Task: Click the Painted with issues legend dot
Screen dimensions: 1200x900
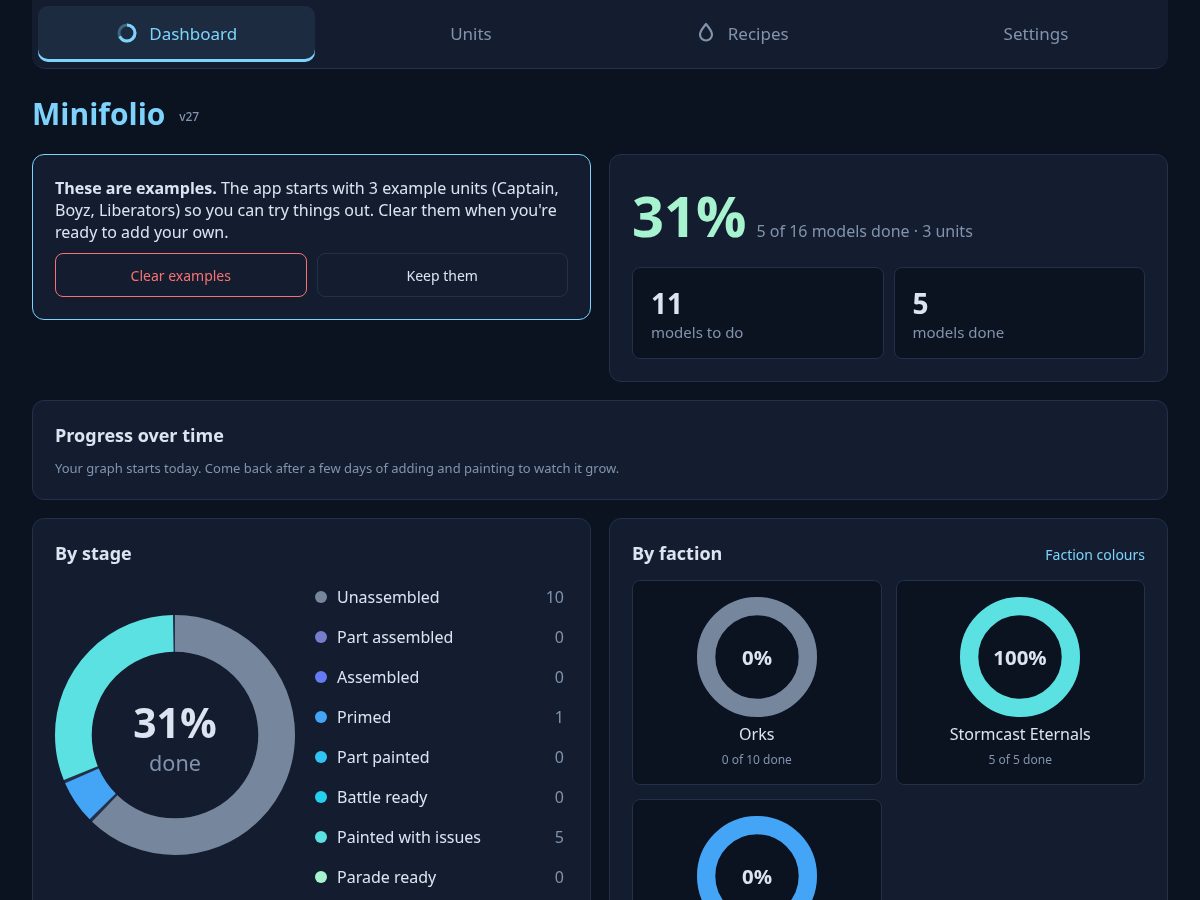Action: point(321,837)
